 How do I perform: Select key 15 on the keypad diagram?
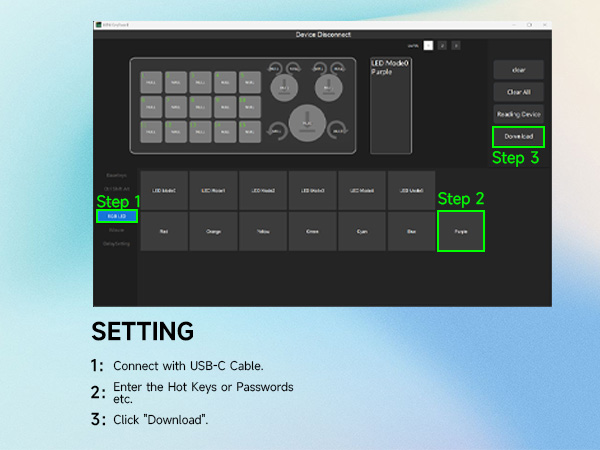click(249, 132)
